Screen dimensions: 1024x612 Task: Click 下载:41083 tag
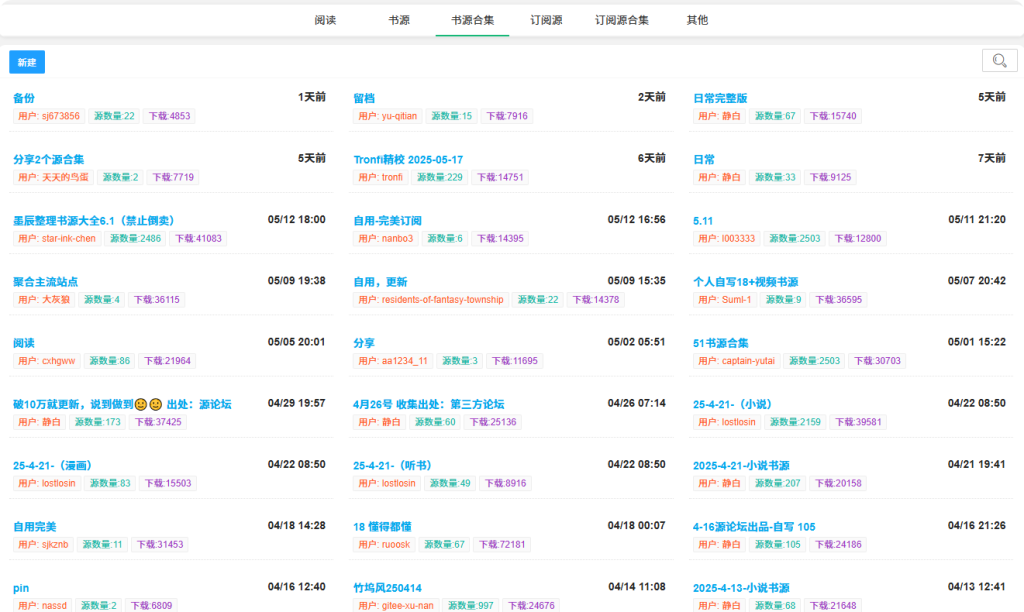tap(199, 238)
